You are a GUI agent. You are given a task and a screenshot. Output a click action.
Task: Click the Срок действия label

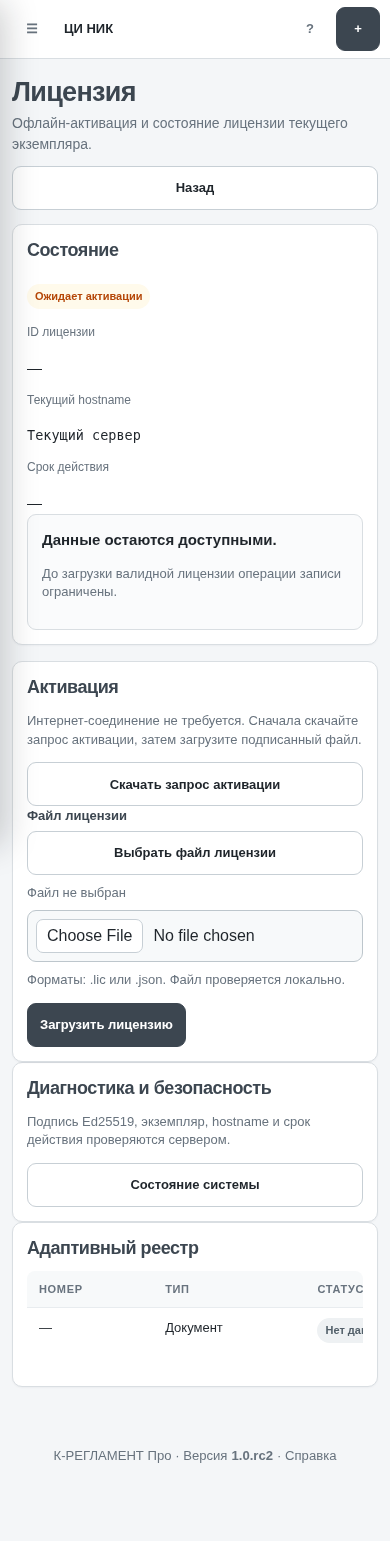[68, 467]
